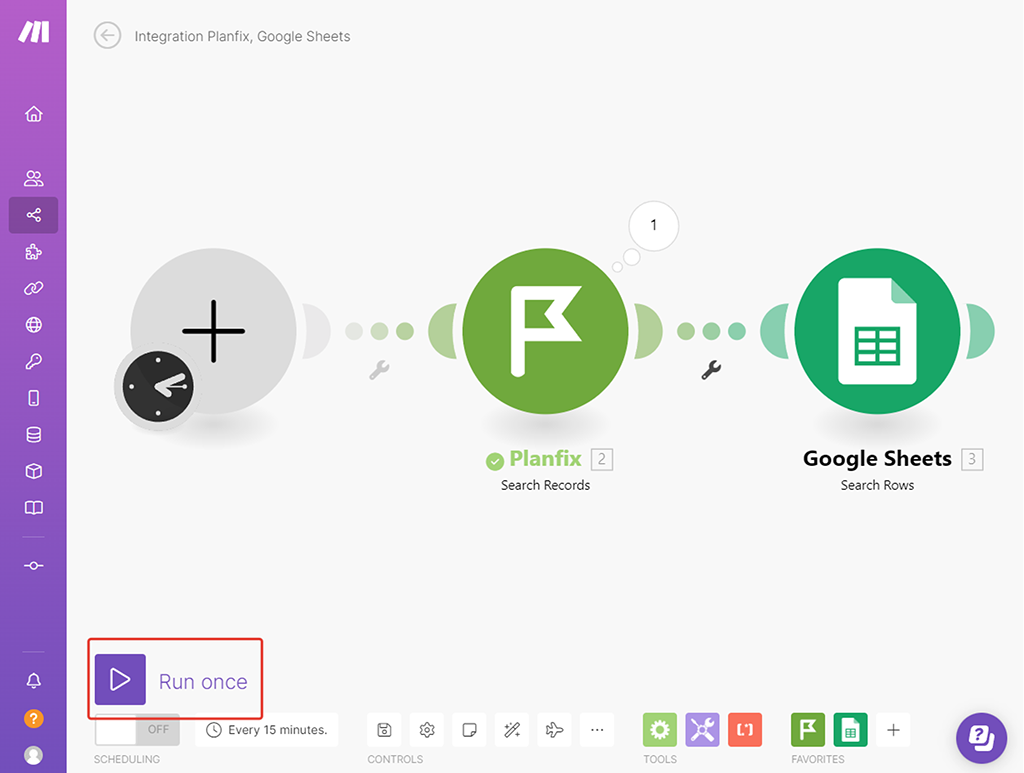The width and height of the screenshot is (1024, 773).
Task: Click the commit node icon in the sidebar
Action: pyautogui.click(x=33, y=565)
